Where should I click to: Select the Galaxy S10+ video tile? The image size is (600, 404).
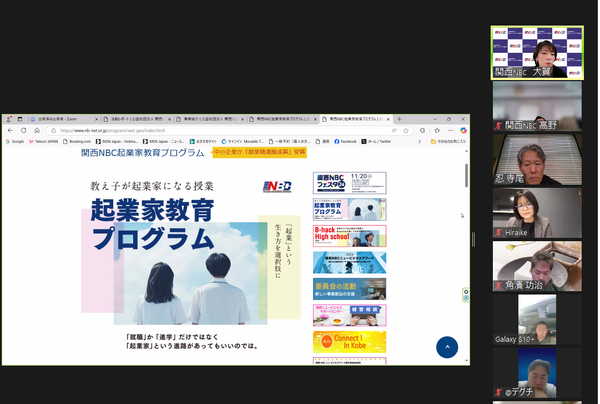pyautogui.click(x=537, y=319)
